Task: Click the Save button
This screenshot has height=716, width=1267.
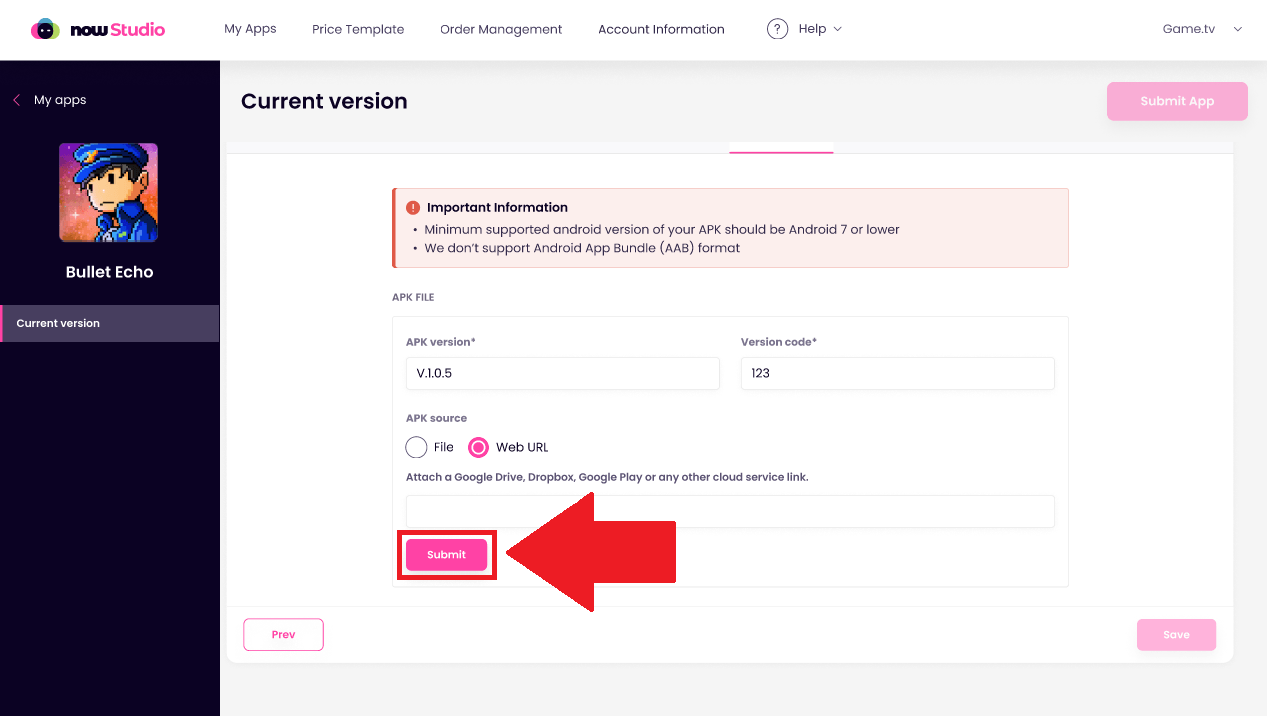Action: point(1176,635)
